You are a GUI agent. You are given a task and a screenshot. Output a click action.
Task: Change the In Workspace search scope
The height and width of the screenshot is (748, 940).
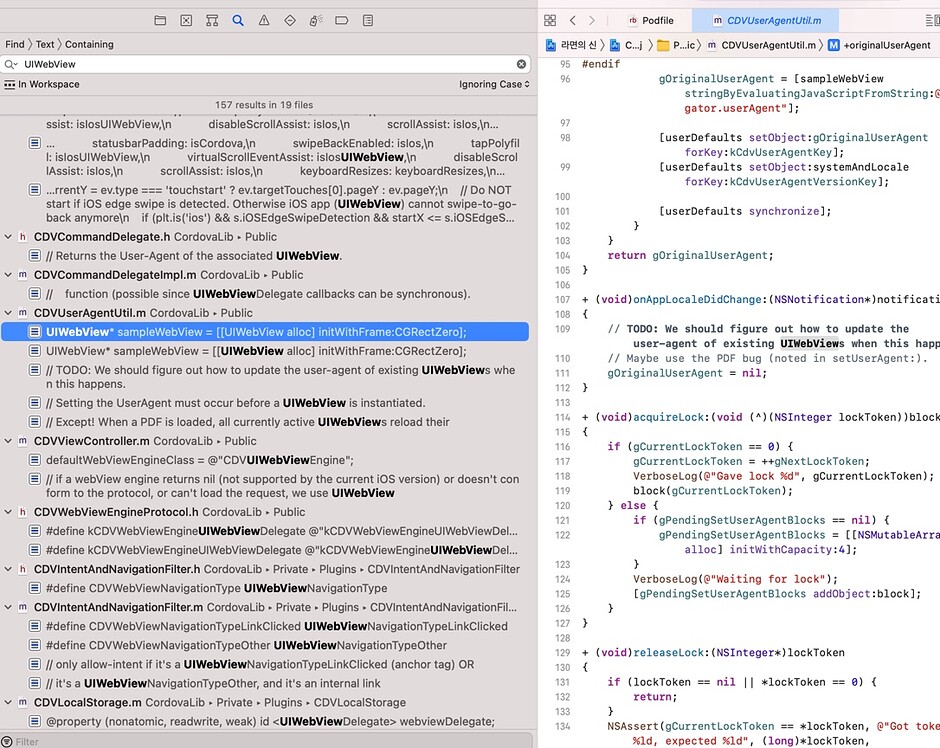41,85
